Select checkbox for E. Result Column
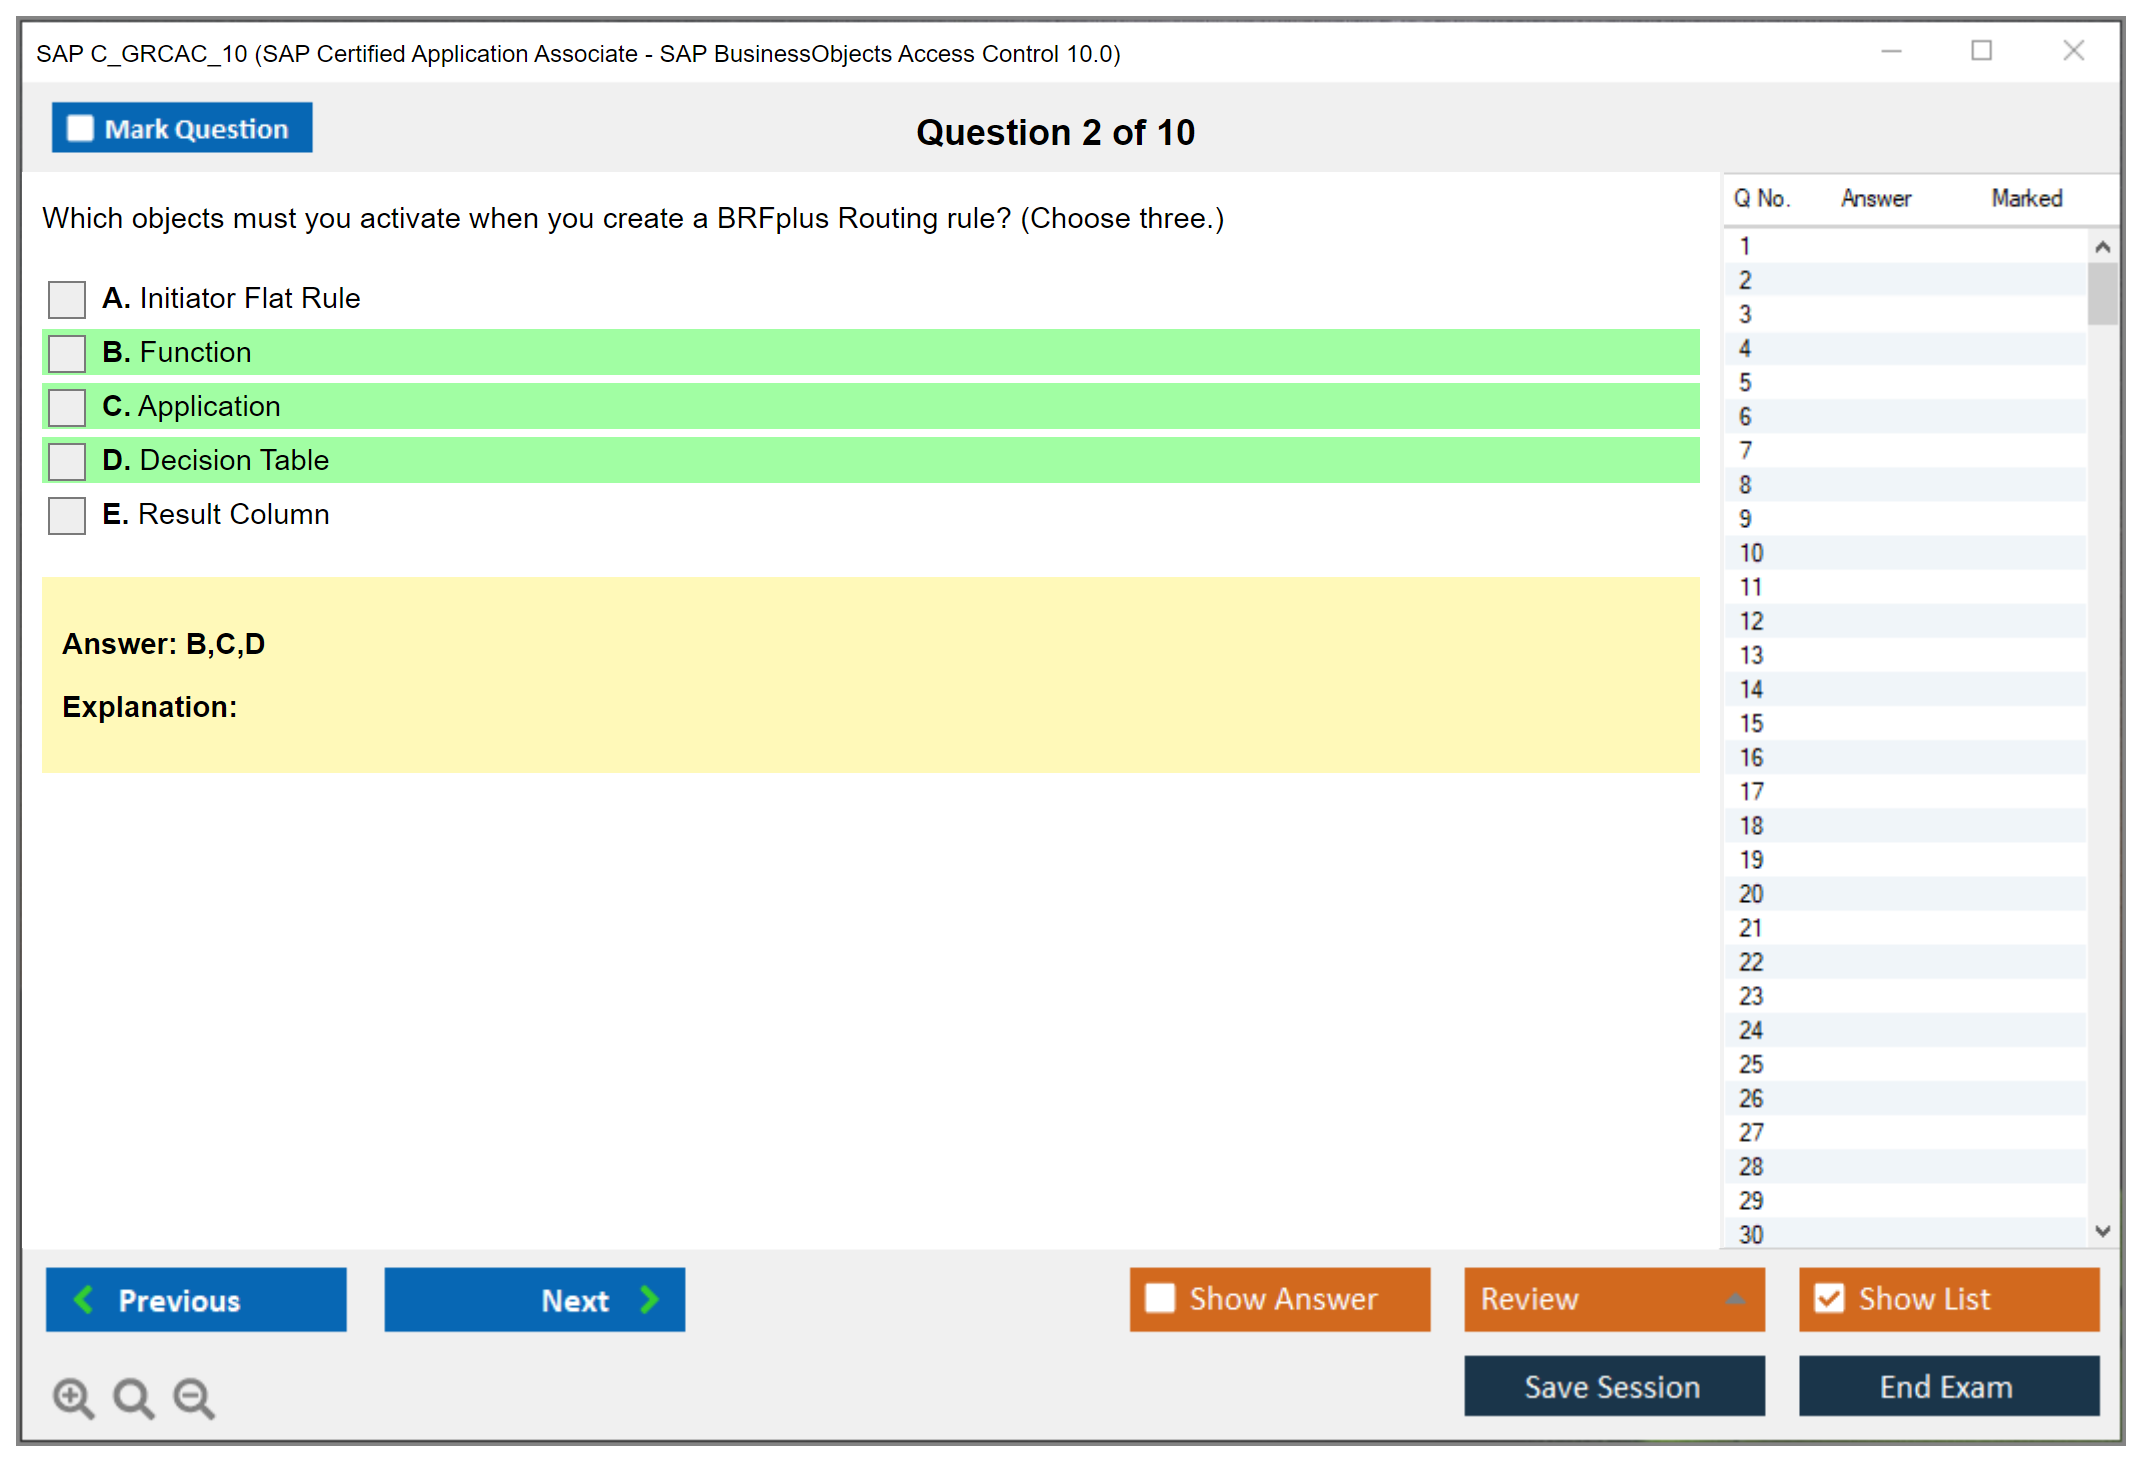Image resolution: width=2150 pixels, height=1470 pixels. (x=67, y=515)
